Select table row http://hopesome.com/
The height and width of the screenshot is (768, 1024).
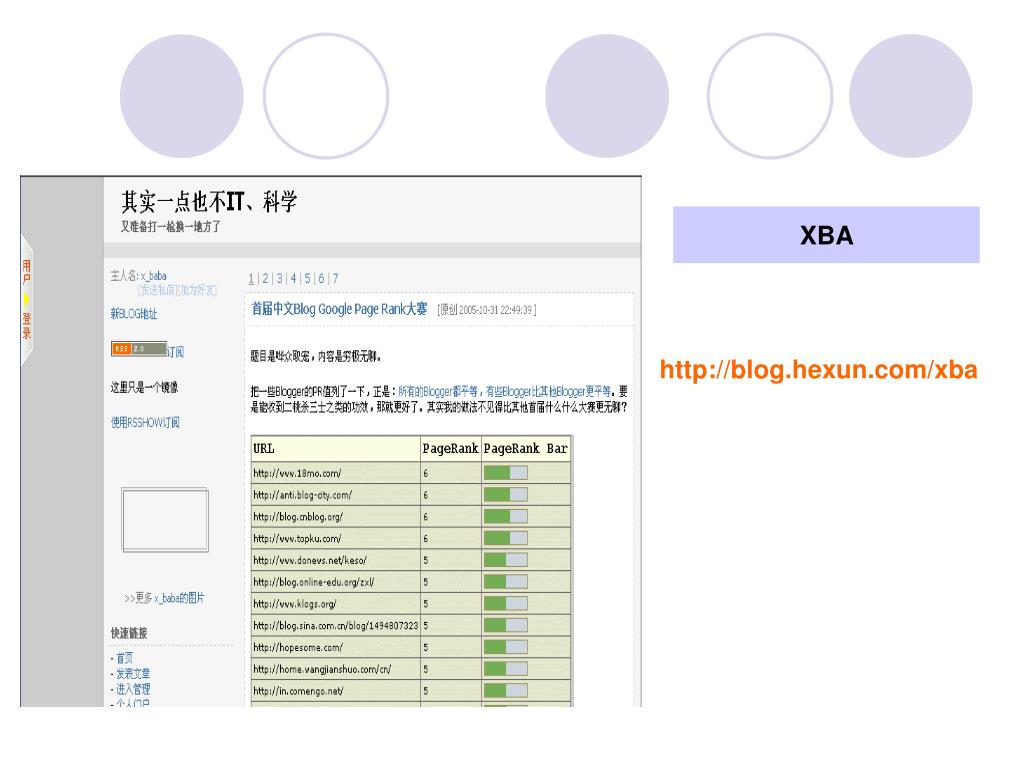(411, 647)
